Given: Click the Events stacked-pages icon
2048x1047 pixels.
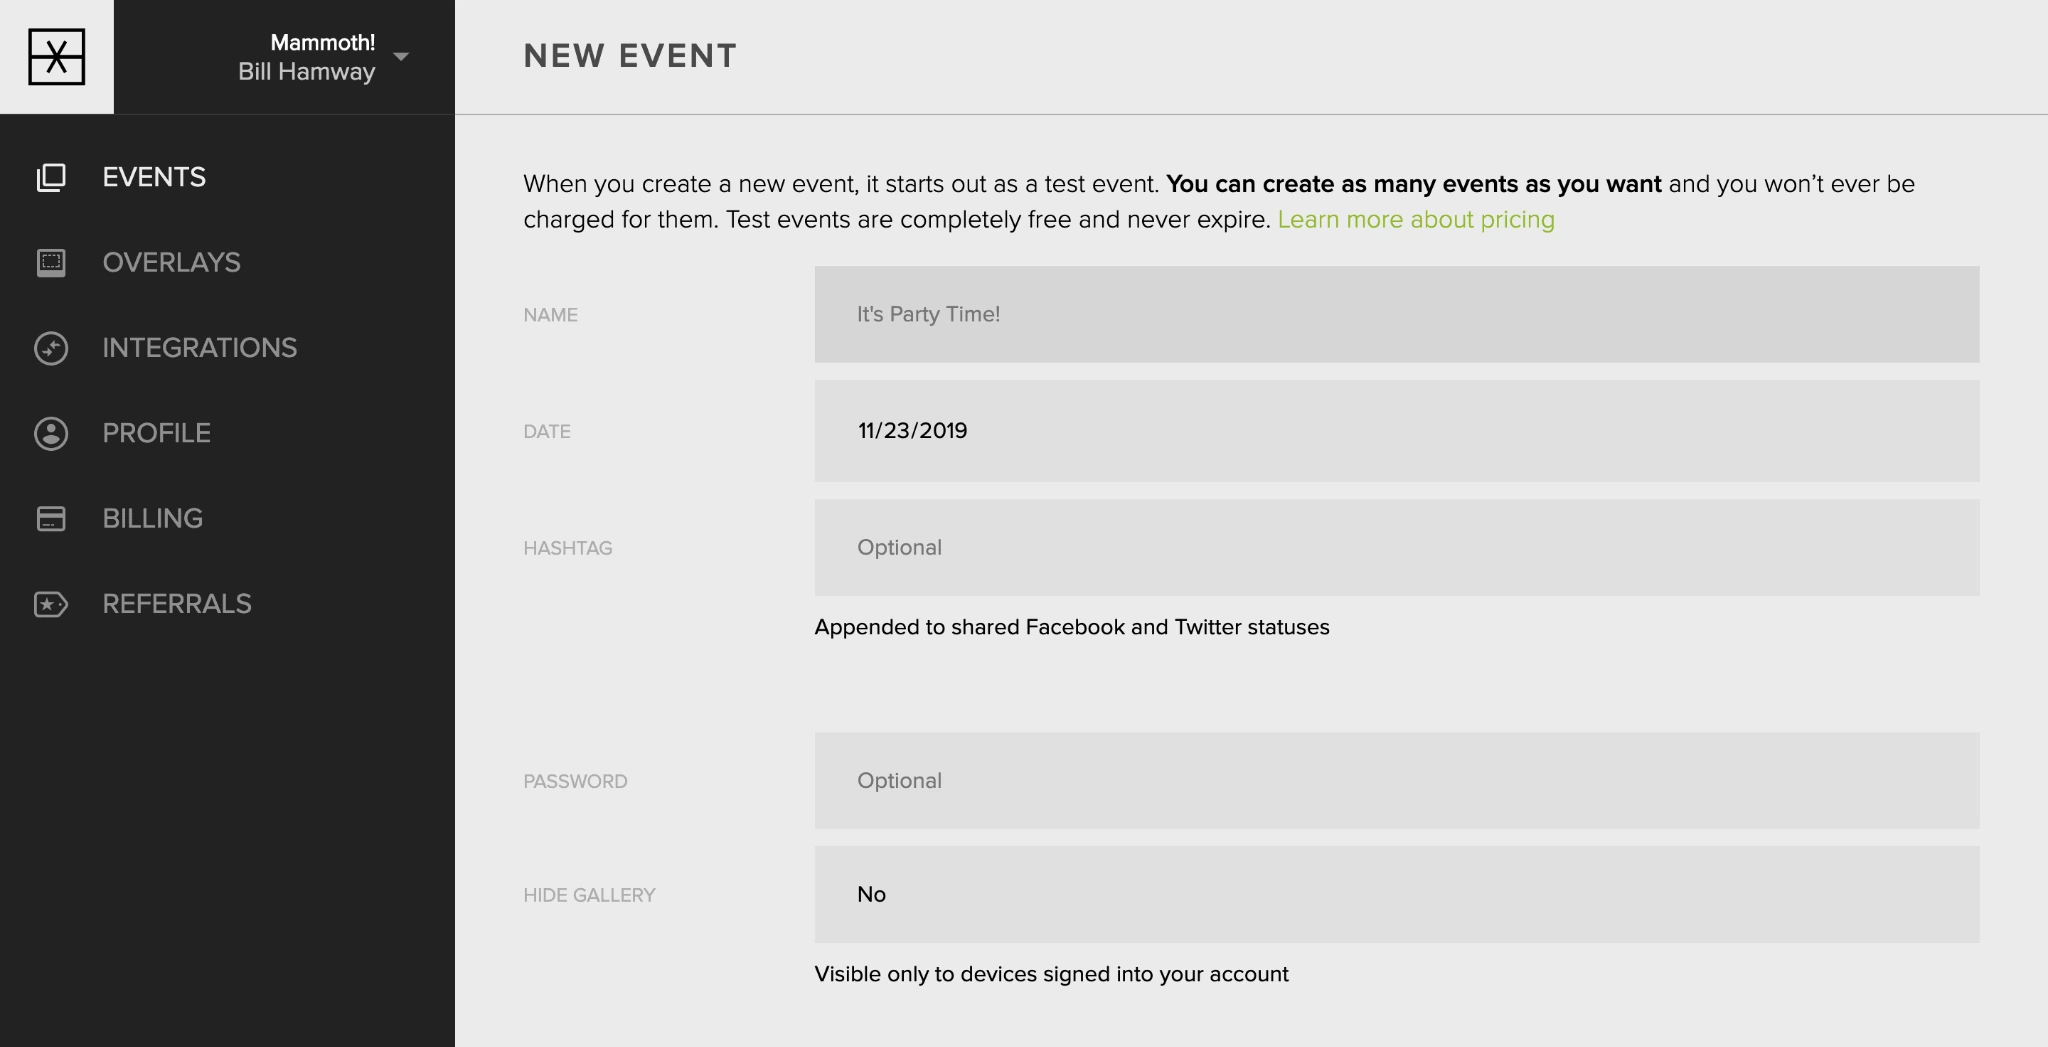Looking at the screenshot, I should click(x=51, y=177).
